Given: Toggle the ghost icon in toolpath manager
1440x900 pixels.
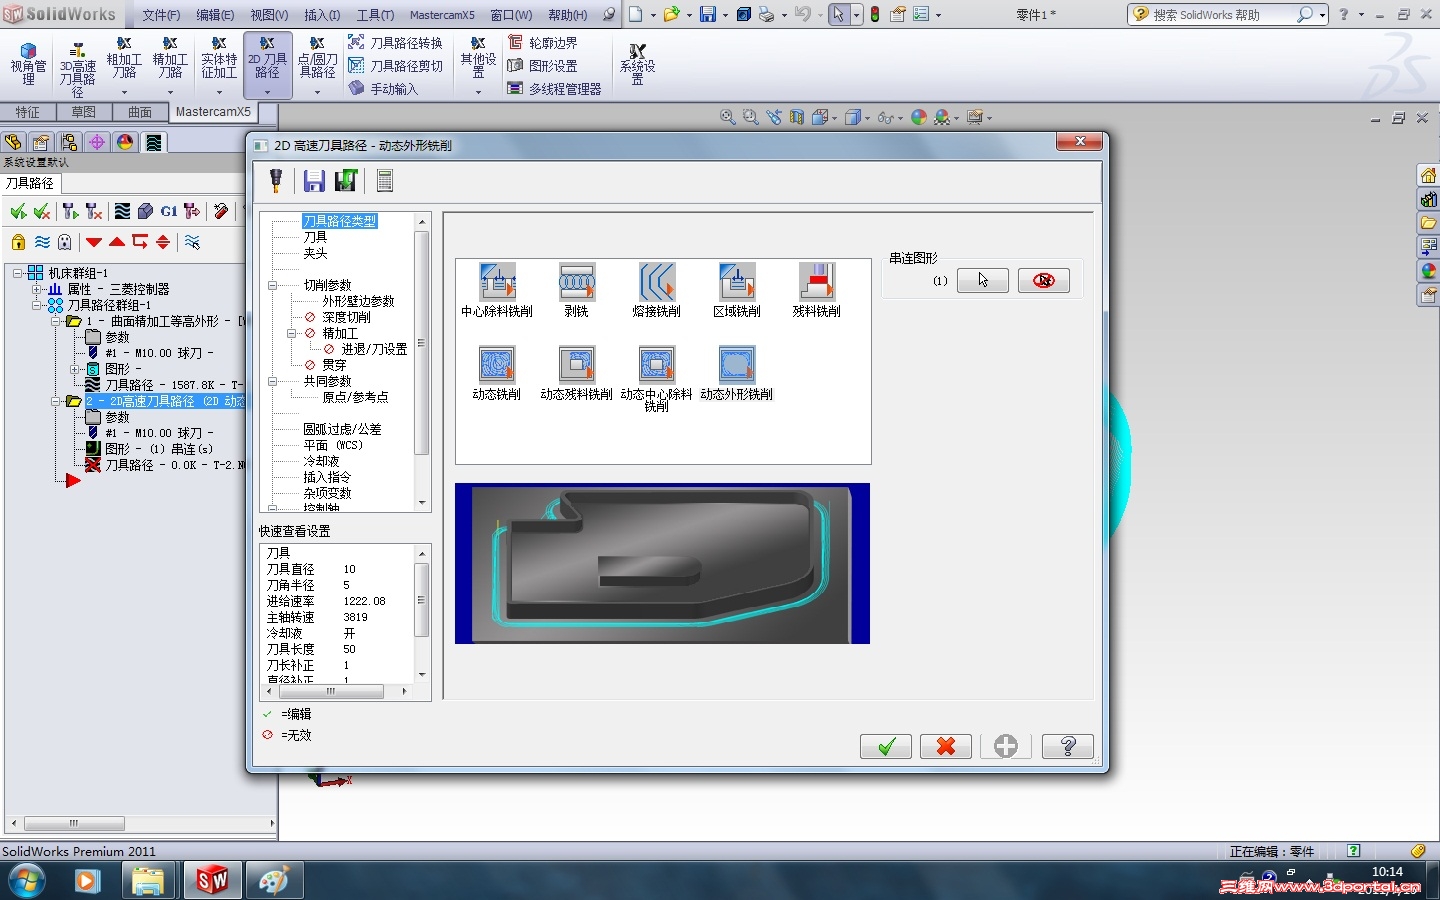Looking at the screenshot, I should [x=65, y=242].
